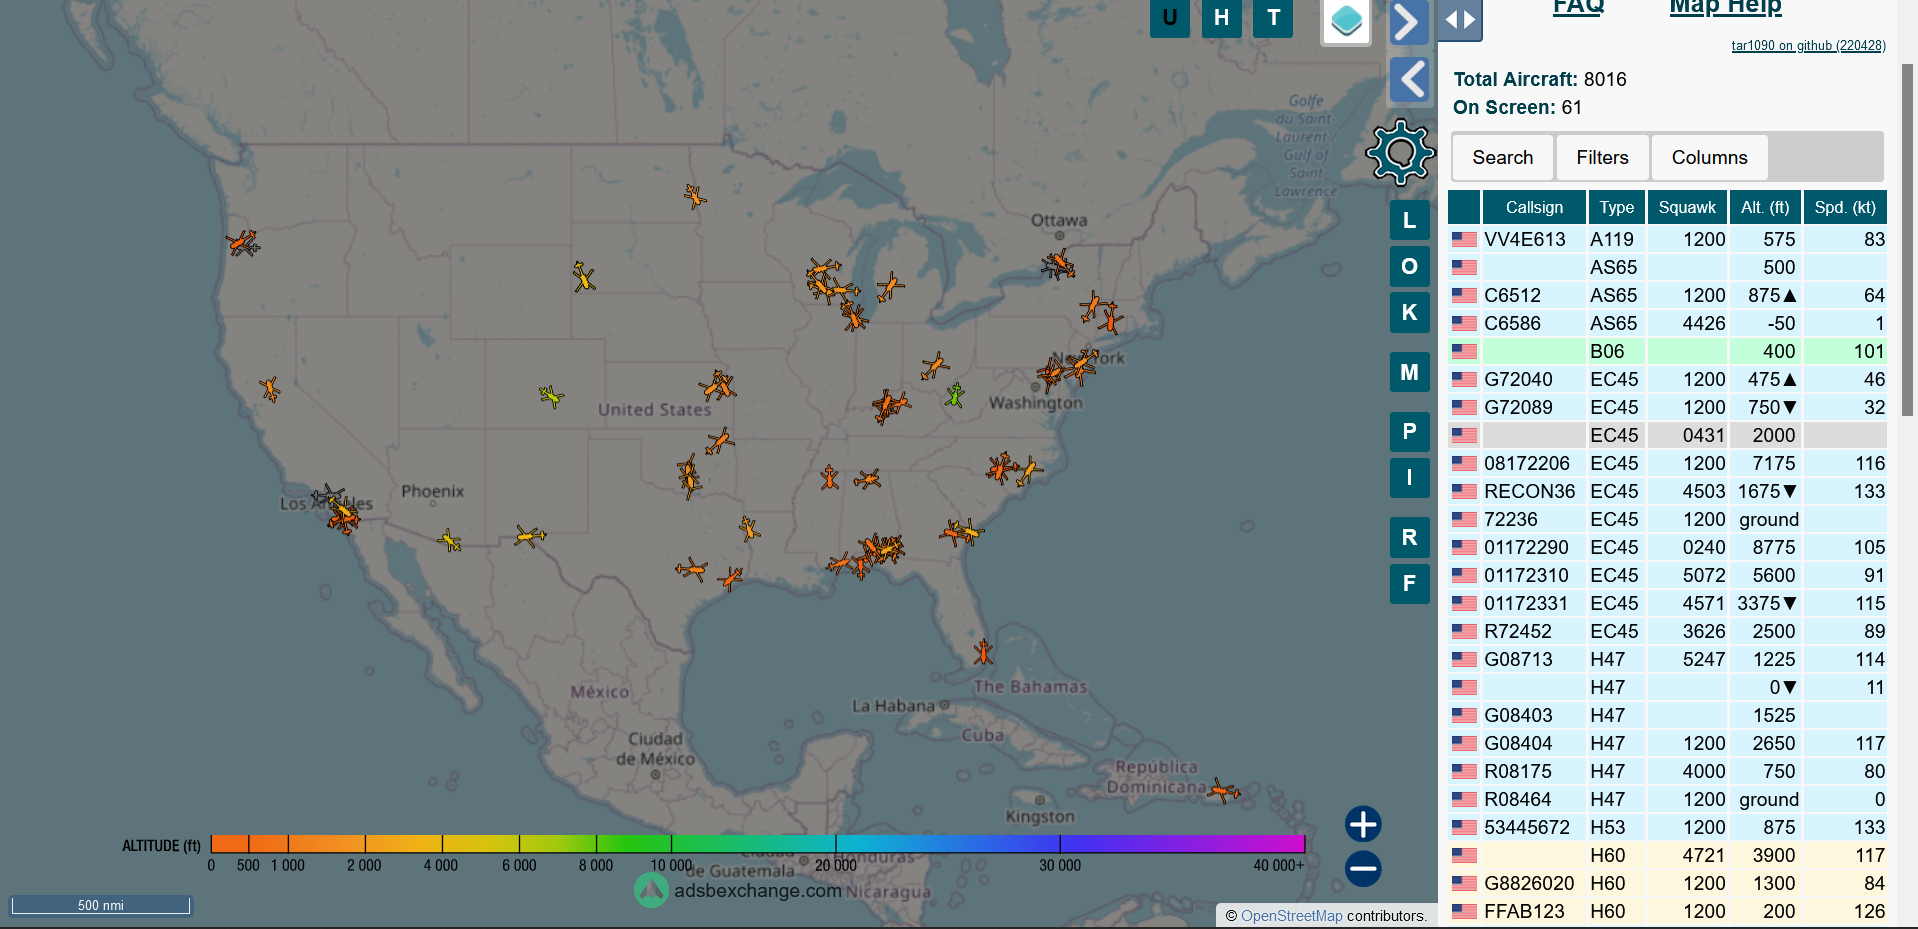Open settings via the gear icon
Viewport: 1918px width, 929px height.
(x=1400, y=152)
